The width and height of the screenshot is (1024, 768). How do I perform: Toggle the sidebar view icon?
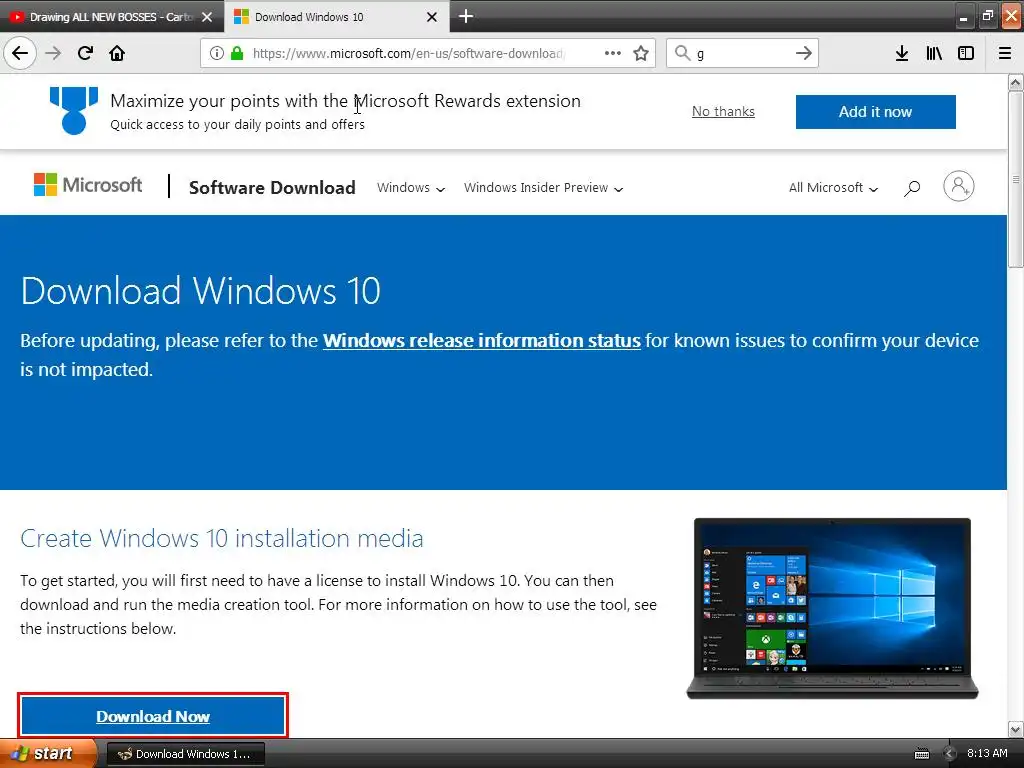click(966, 53)
